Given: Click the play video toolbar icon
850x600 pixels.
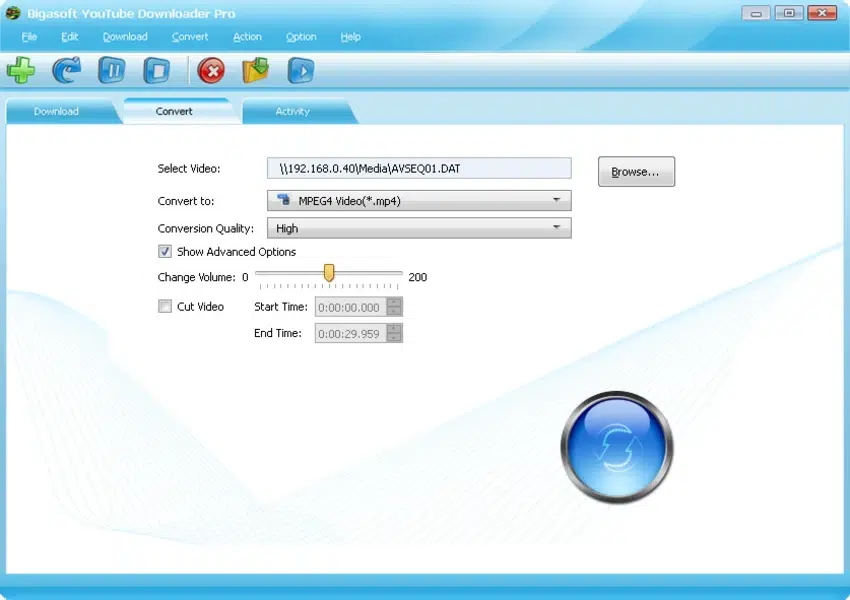Looking at the screenshot, I should (x=301, y=70).
